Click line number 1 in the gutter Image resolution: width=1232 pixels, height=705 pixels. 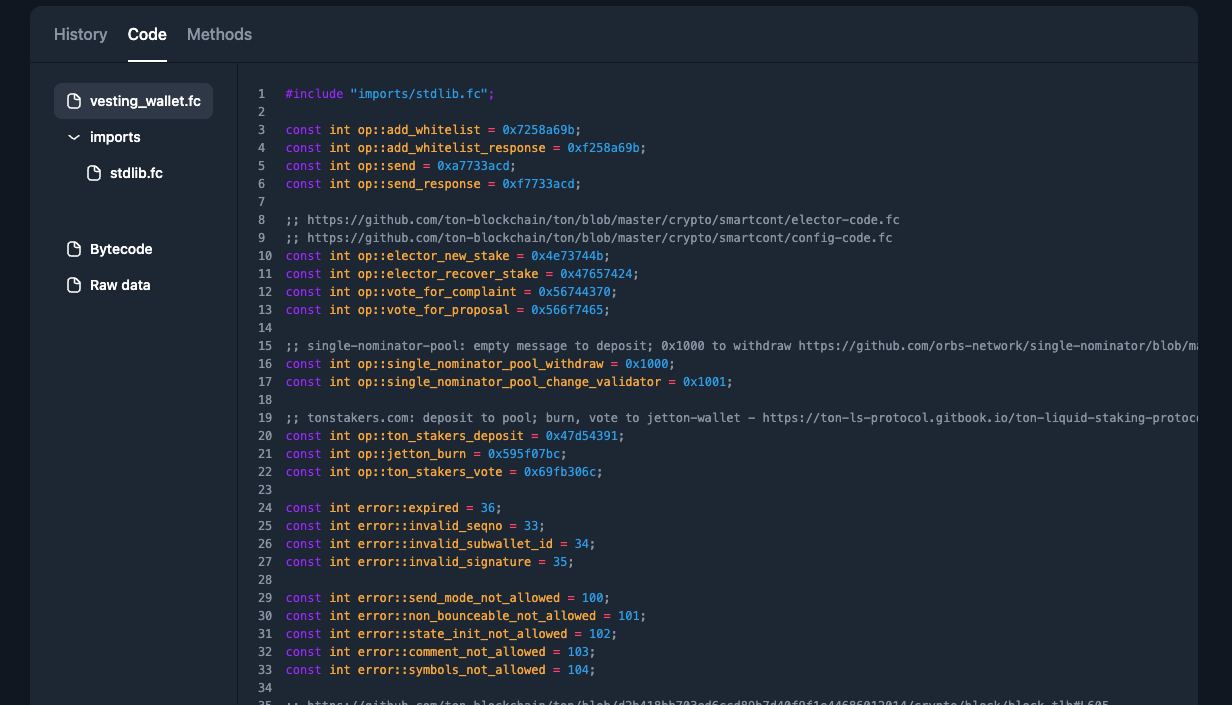pyautogui.click(x=262, y=94)
